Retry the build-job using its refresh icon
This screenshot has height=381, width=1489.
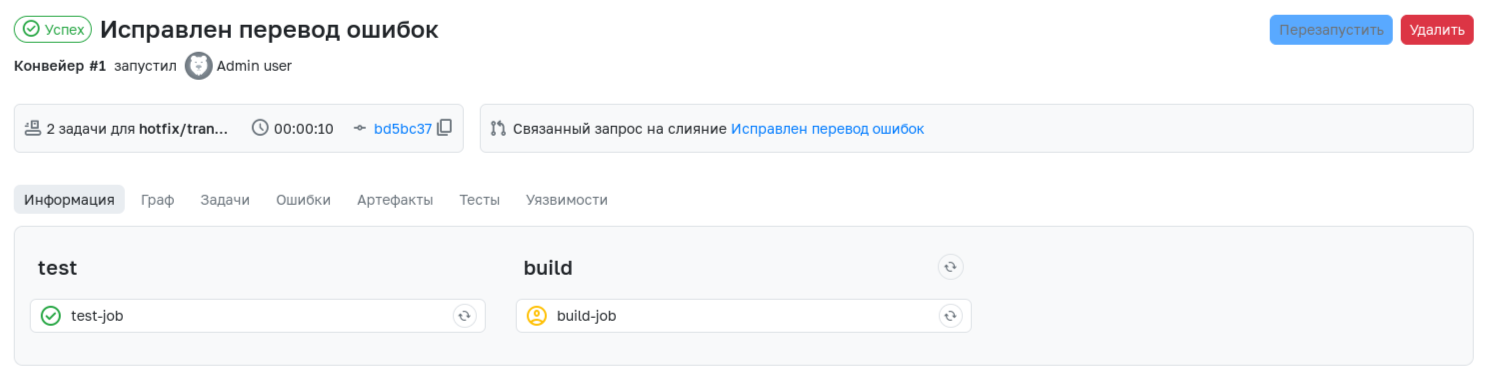click(950, 316)
